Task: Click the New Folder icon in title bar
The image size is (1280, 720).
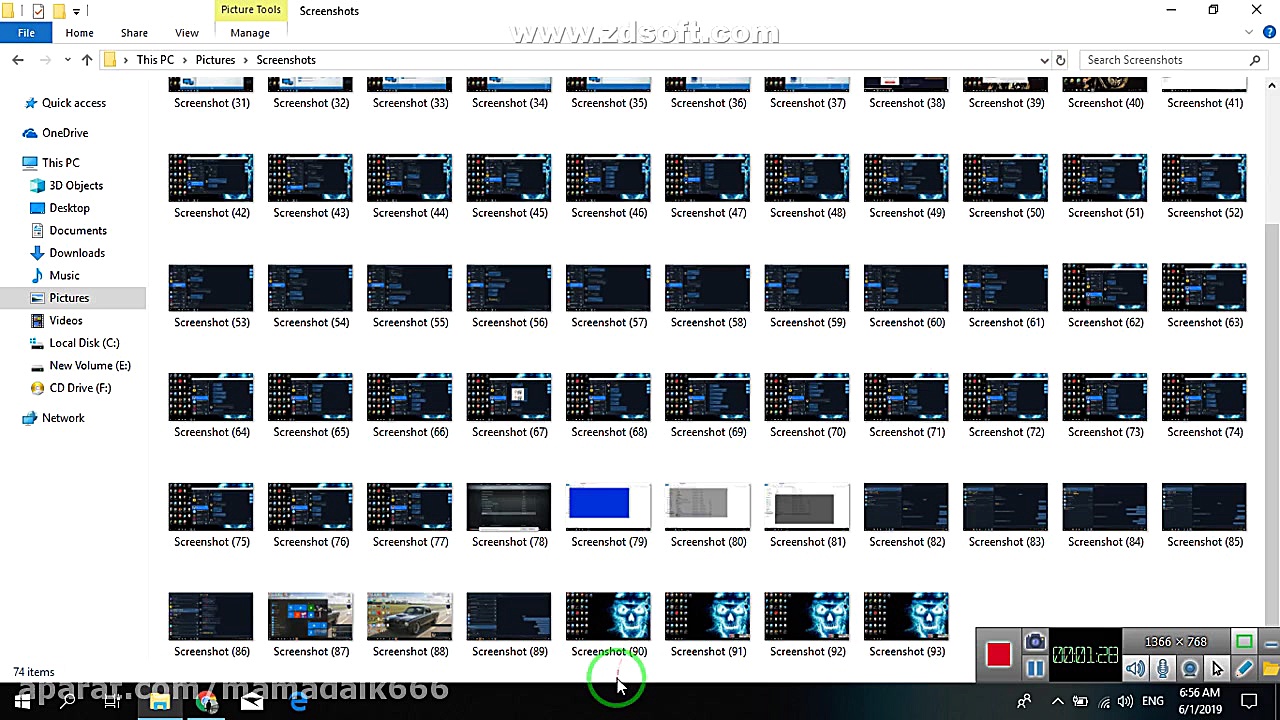Action: [x=58, y=11]
